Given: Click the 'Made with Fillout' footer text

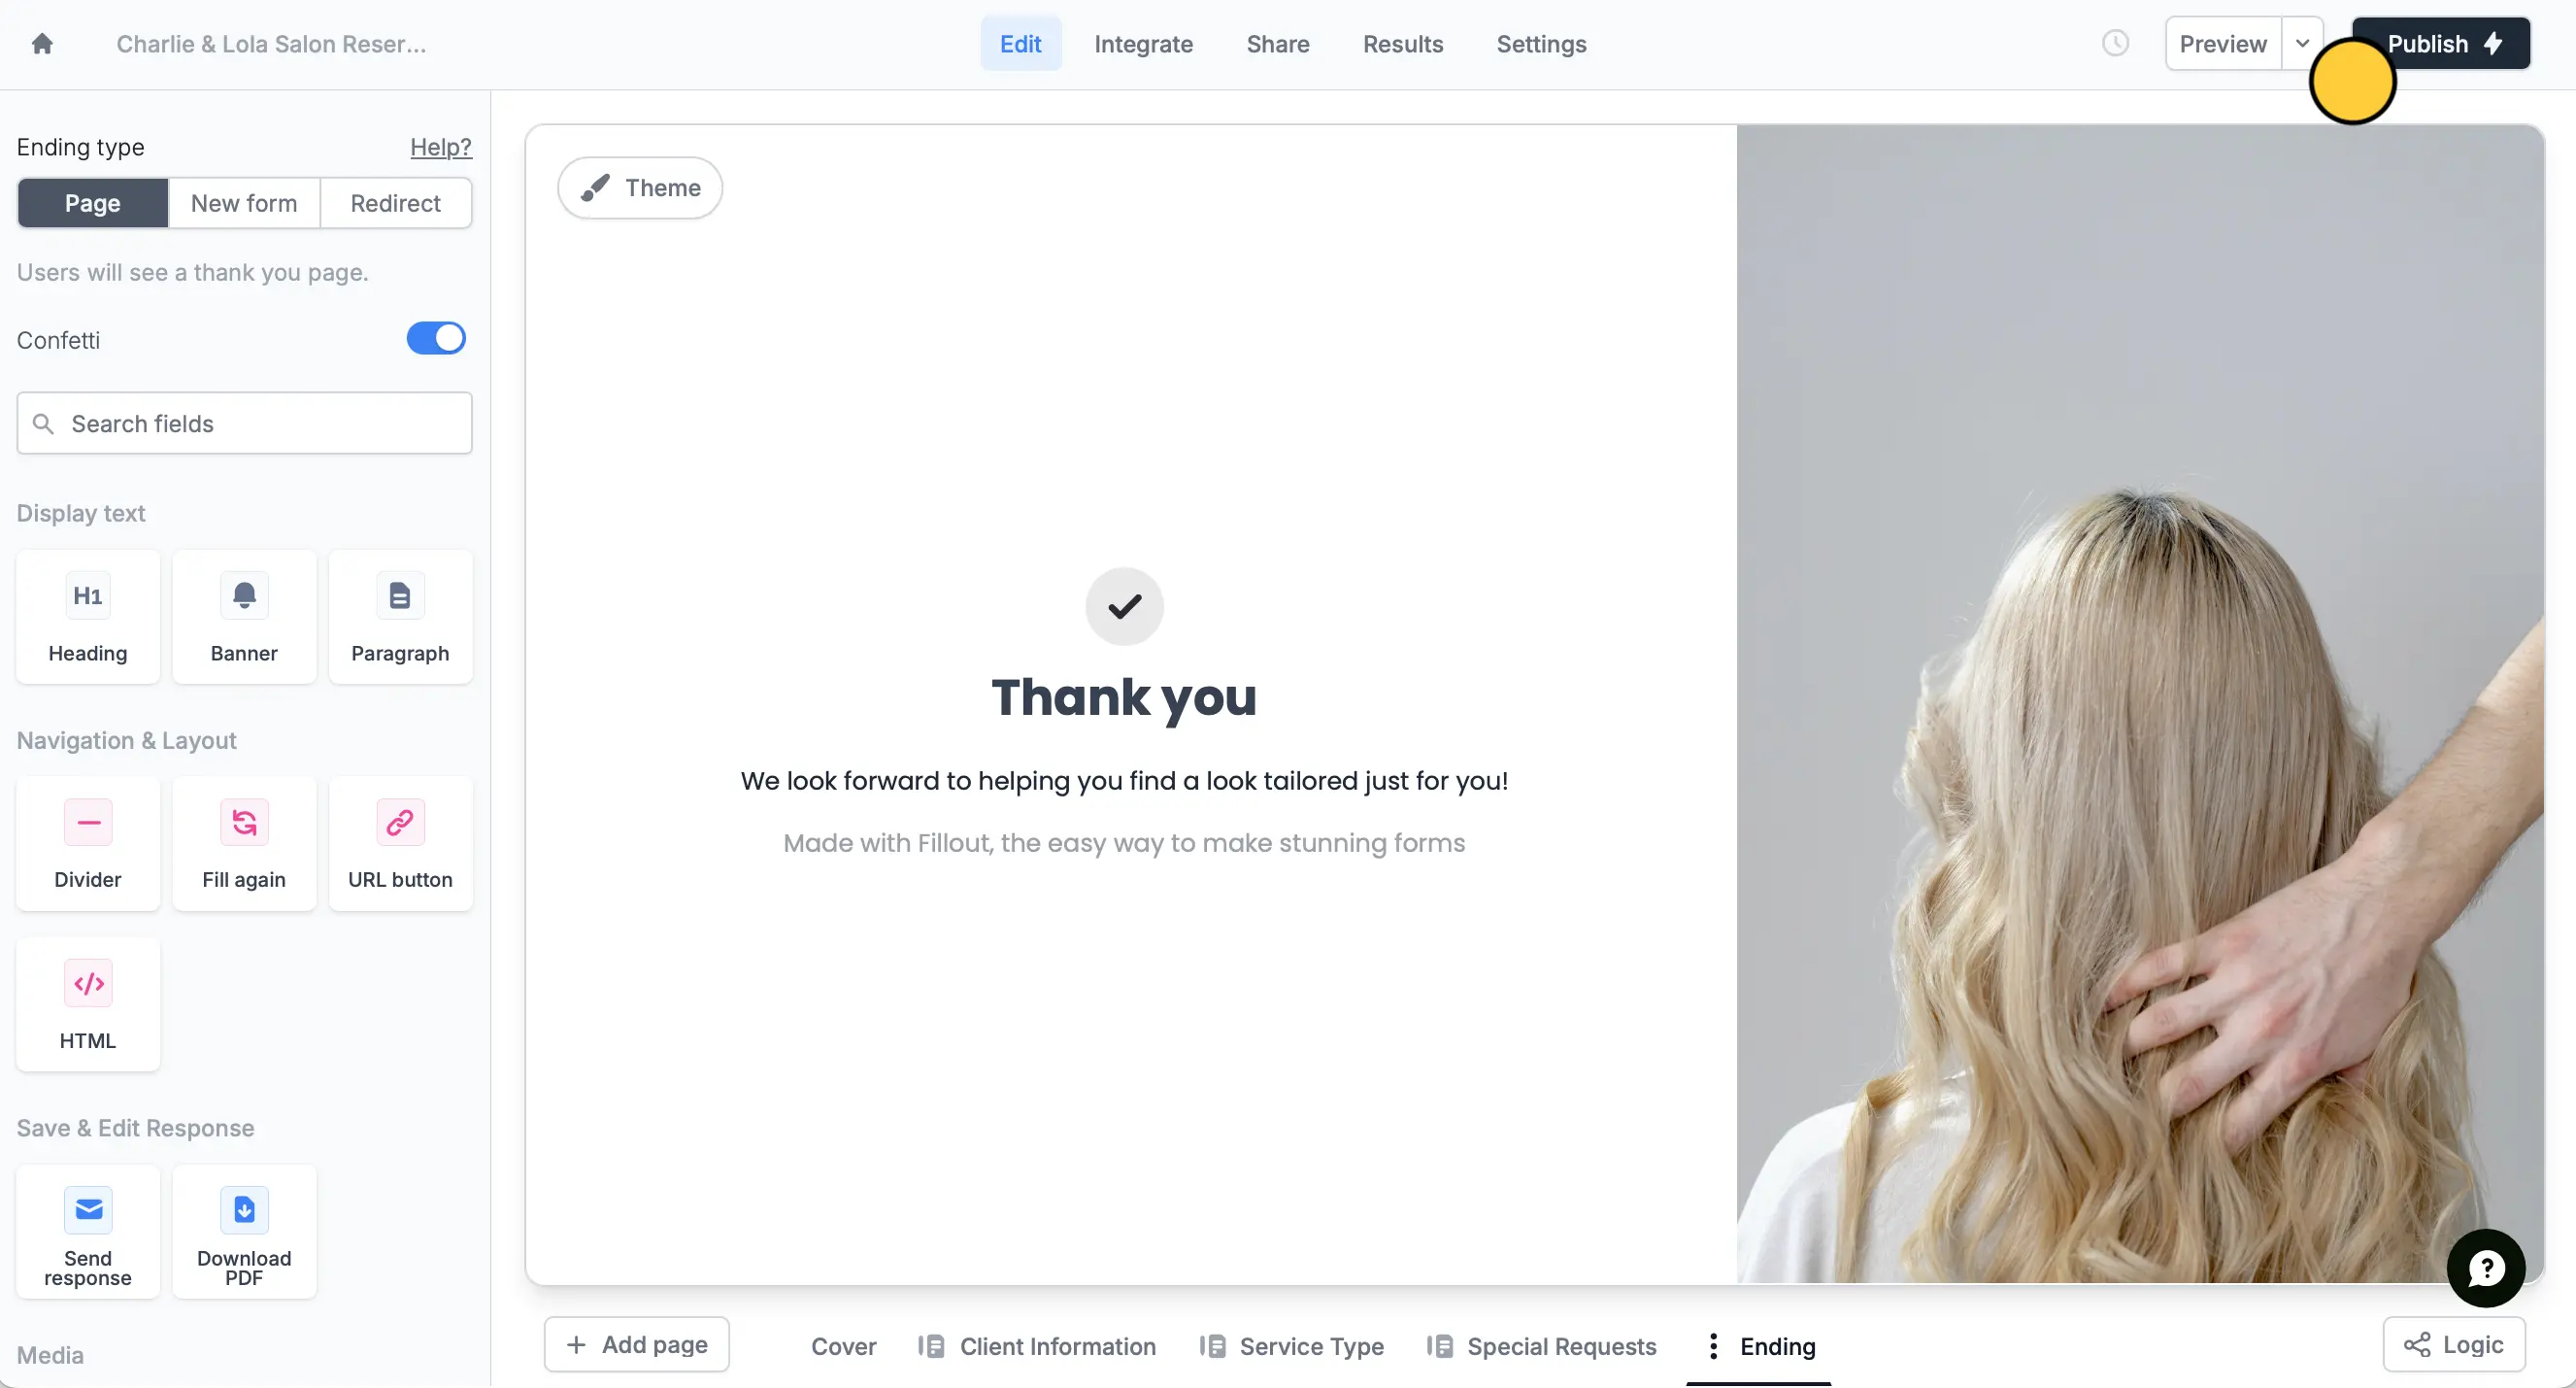Looking at the screenshot, I should point(1124,843).
